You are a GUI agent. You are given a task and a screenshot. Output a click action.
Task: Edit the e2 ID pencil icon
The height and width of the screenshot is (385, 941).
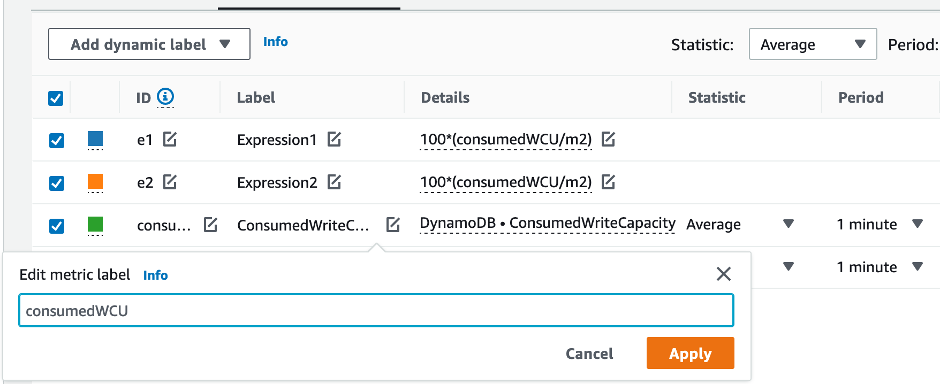point(170,182)
